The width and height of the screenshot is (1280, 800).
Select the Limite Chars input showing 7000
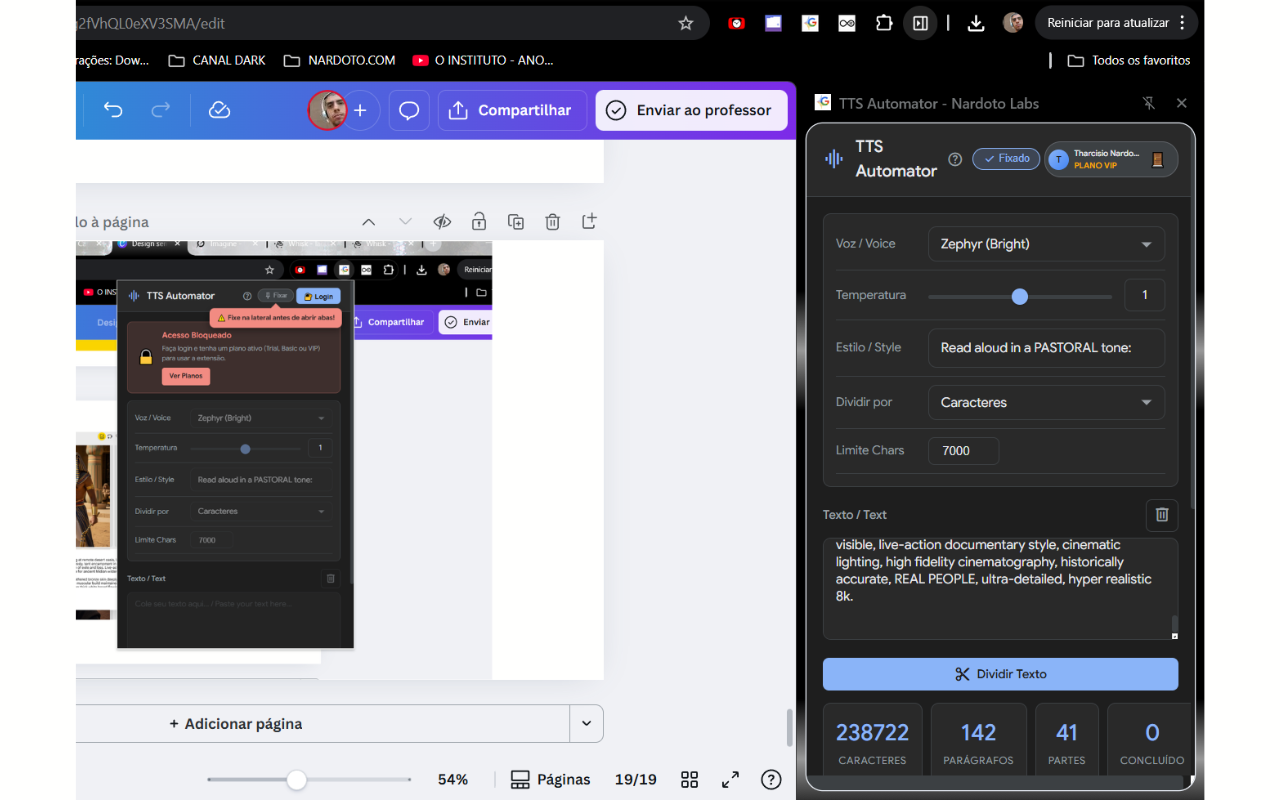pos(963,451)
